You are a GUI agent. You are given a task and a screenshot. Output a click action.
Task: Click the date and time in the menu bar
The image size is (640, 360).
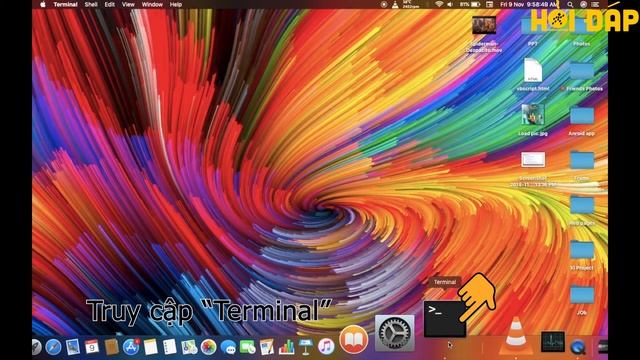coord(529,4)
